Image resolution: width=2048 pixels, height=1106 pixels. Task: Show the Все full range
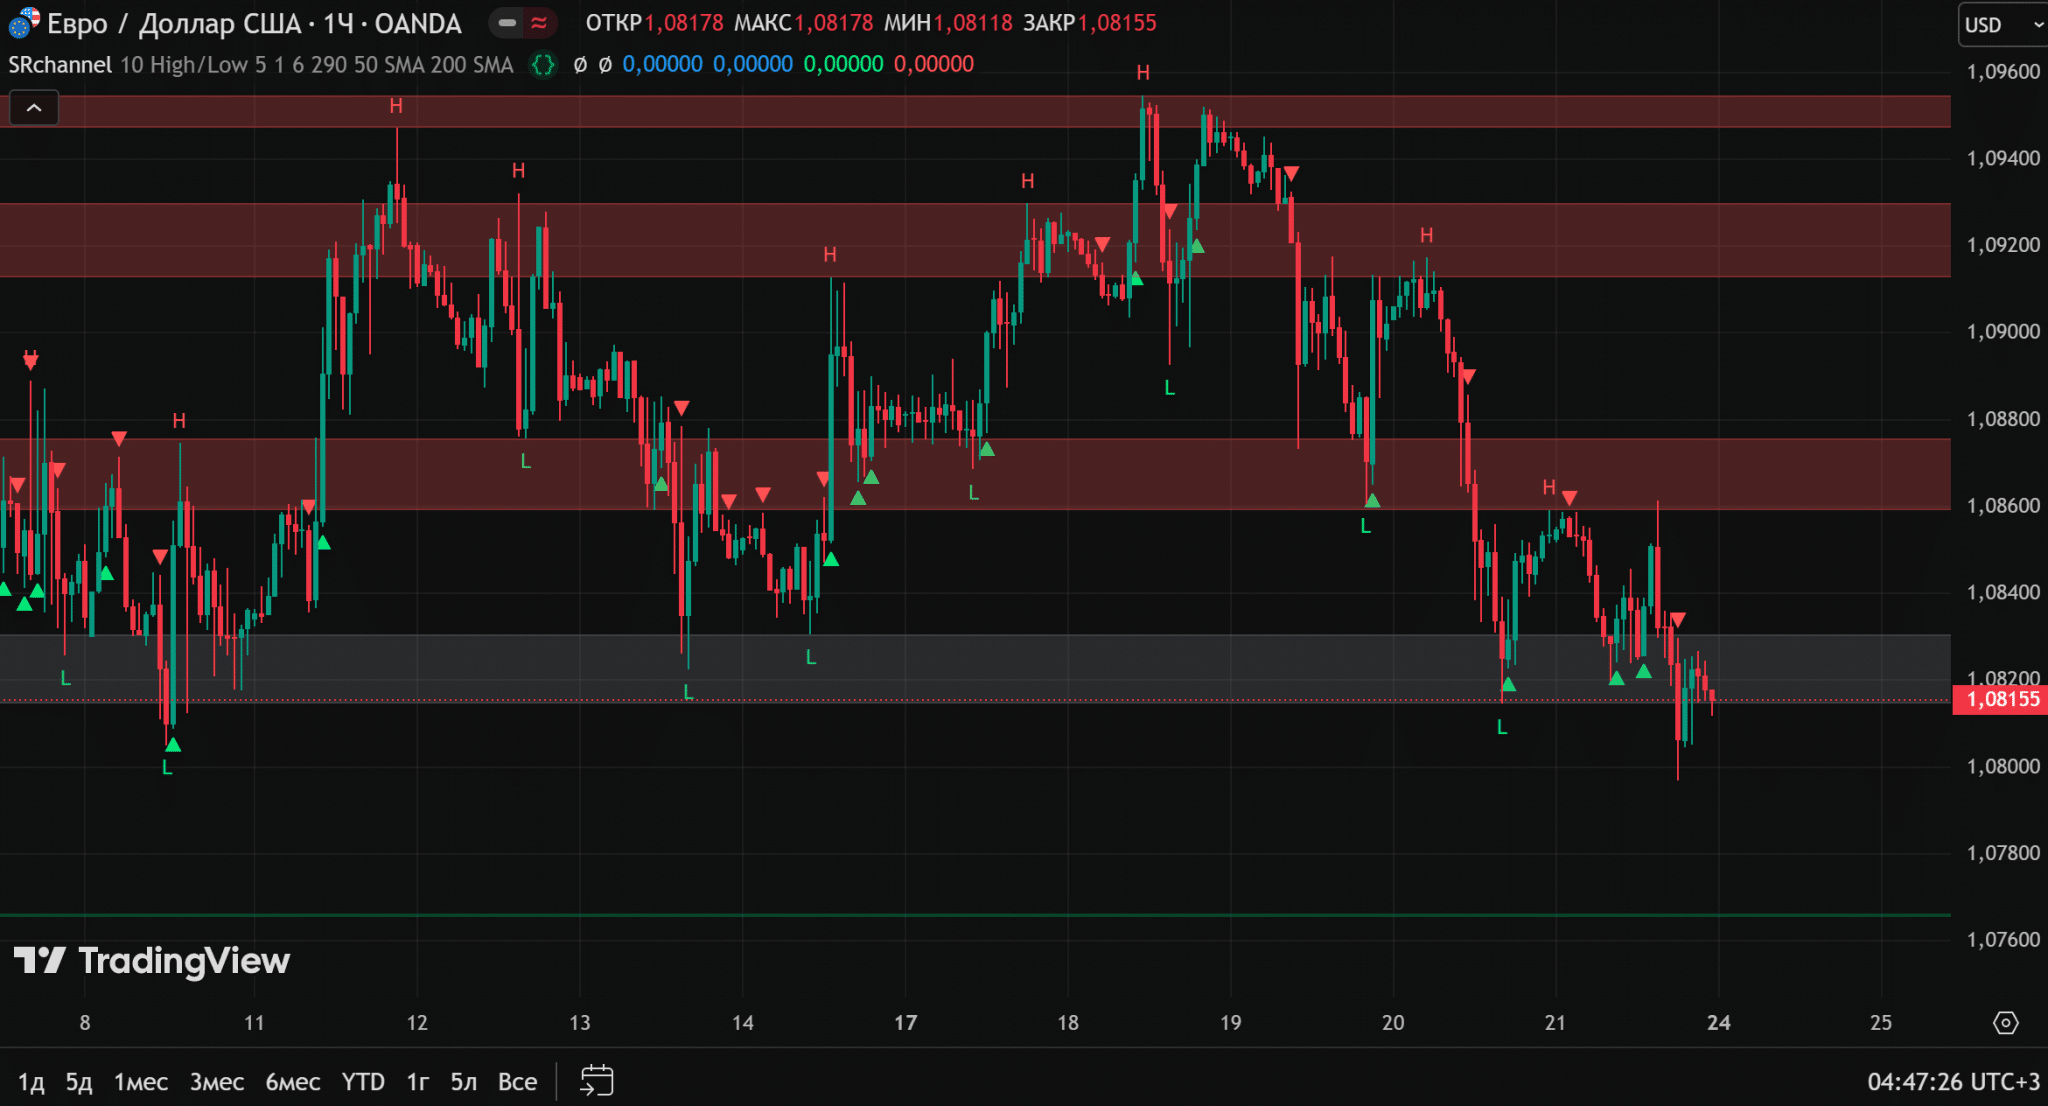[x=517, y=1081]
